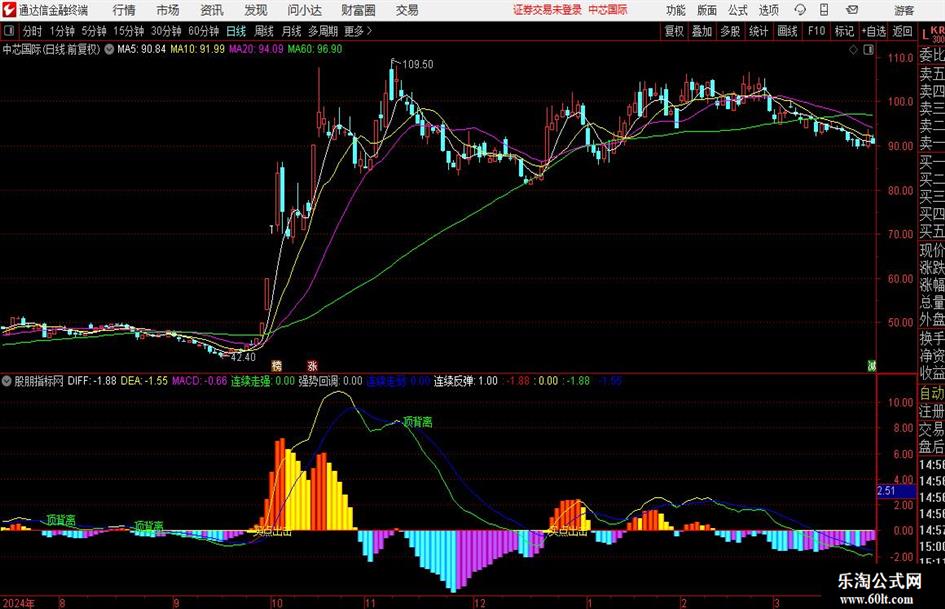Switch to 1分钟 period
The image size is (945, 609).
tap(61, 31)
